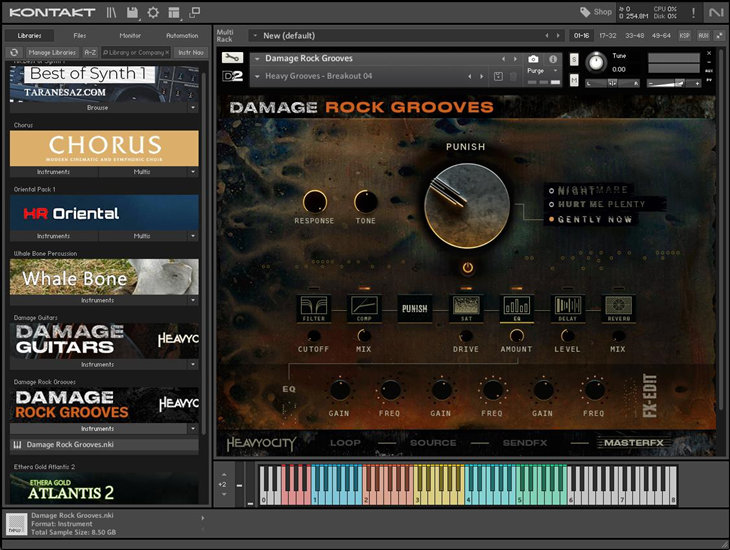Image resolution: width=730 pixels, height=550 pixels.
Task: Select the Filter effect module icon
Action: pos(313,309)
